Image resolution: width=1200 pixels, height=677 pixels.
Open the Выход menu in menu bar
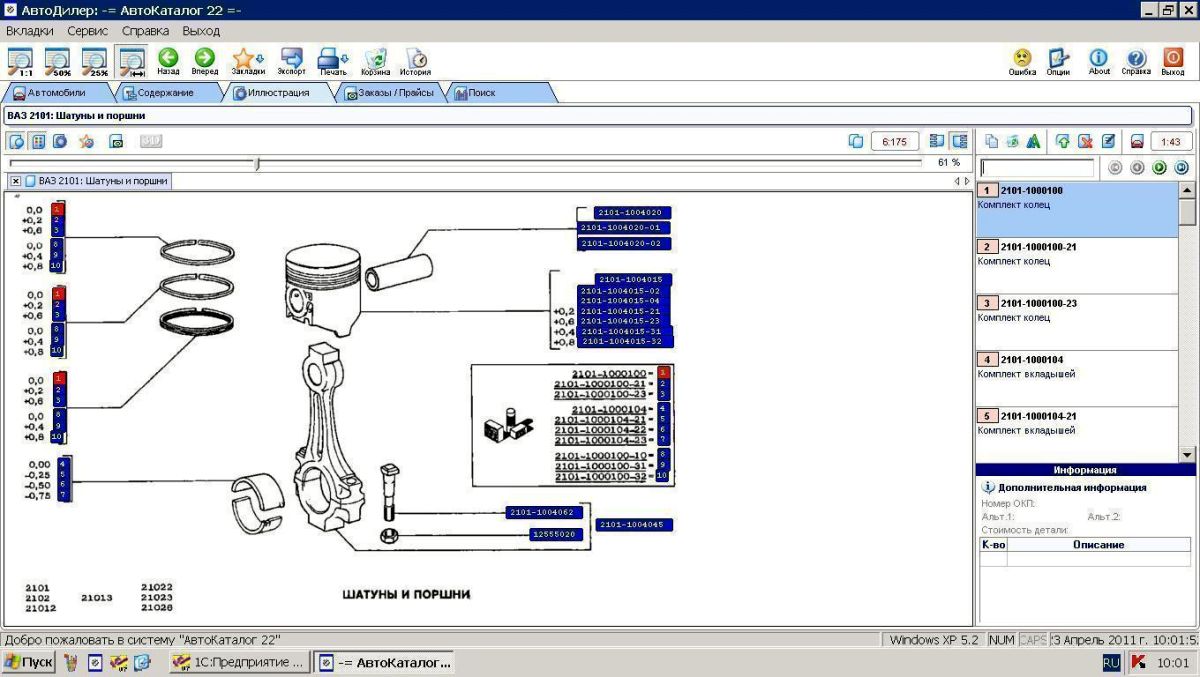point(201,31)
